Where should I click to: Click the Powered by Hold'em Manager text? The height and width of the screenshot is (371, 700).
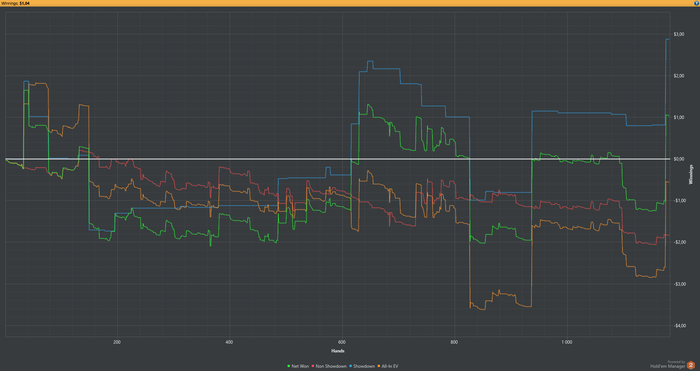pos(667,364)
